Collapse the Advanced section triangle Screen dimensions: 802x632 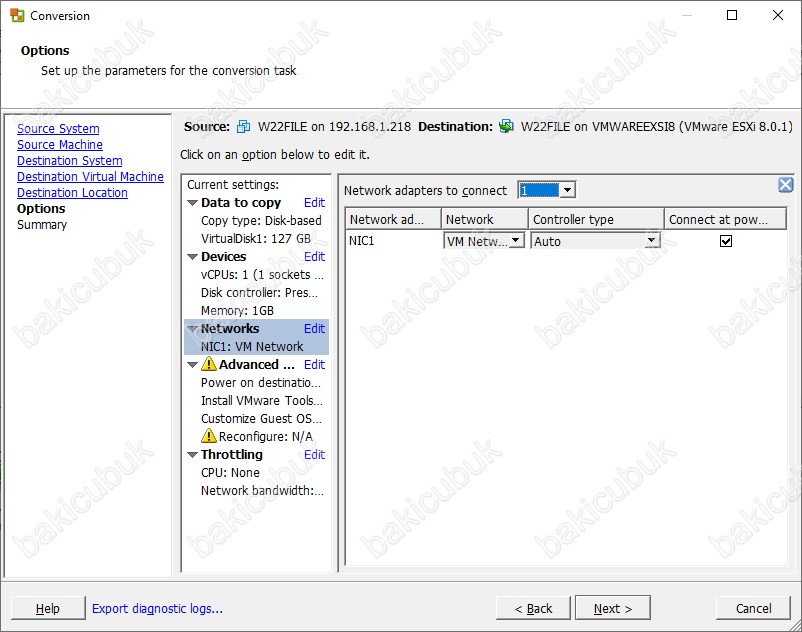(192, 365)
